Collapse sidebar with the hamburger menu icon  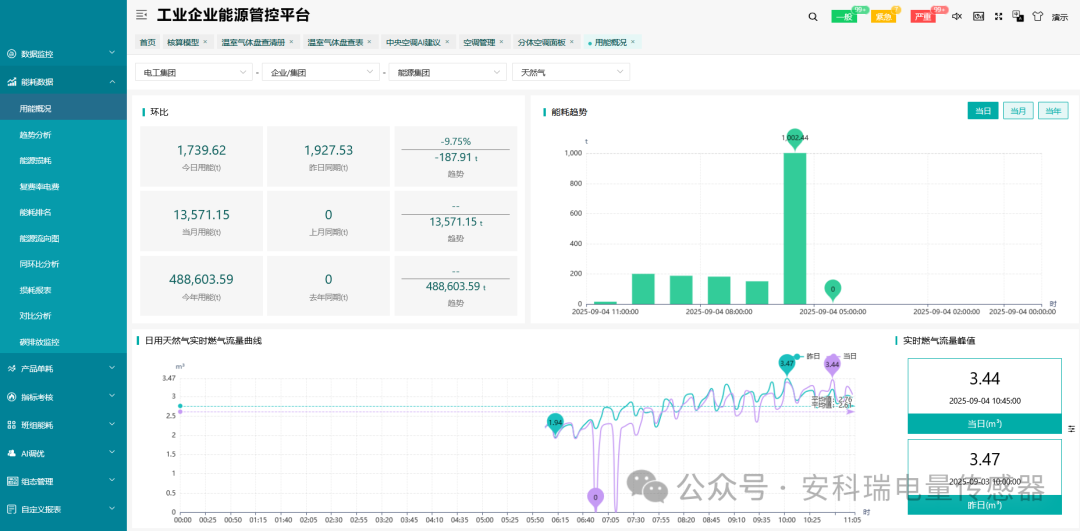tap(141, 15)
